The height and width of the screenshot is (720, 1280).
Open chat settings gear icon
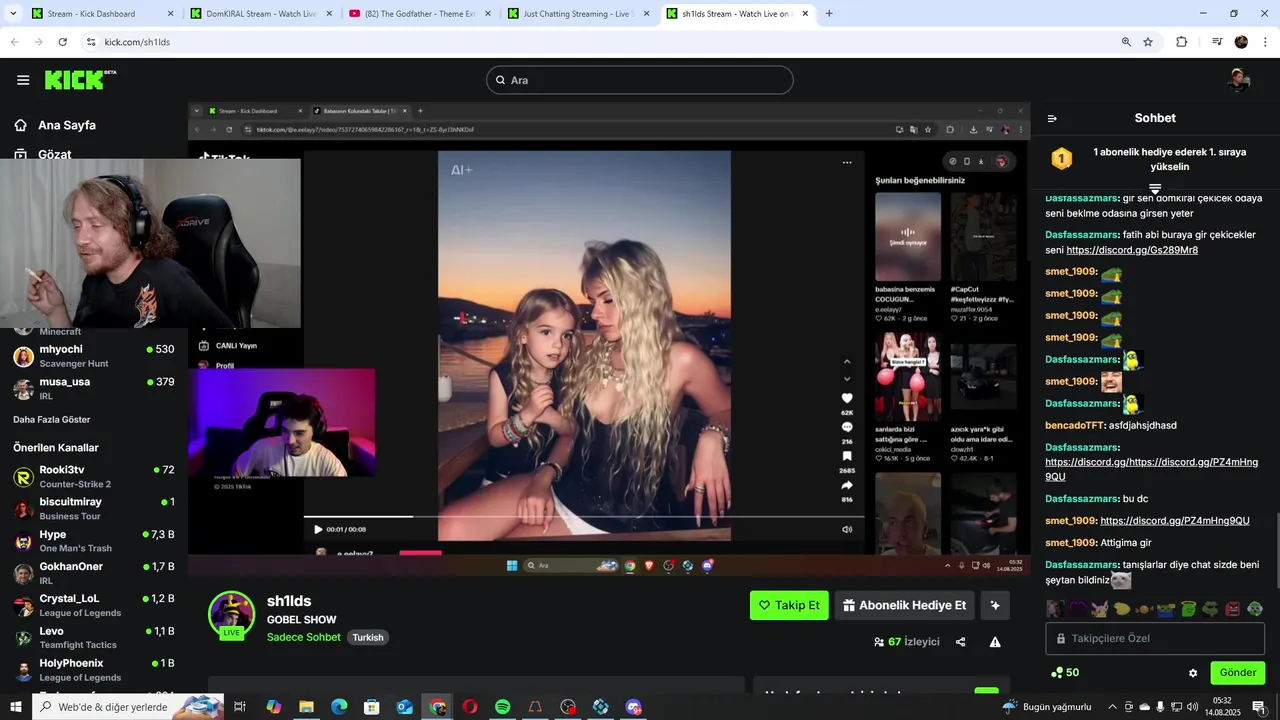[1193, 673]
